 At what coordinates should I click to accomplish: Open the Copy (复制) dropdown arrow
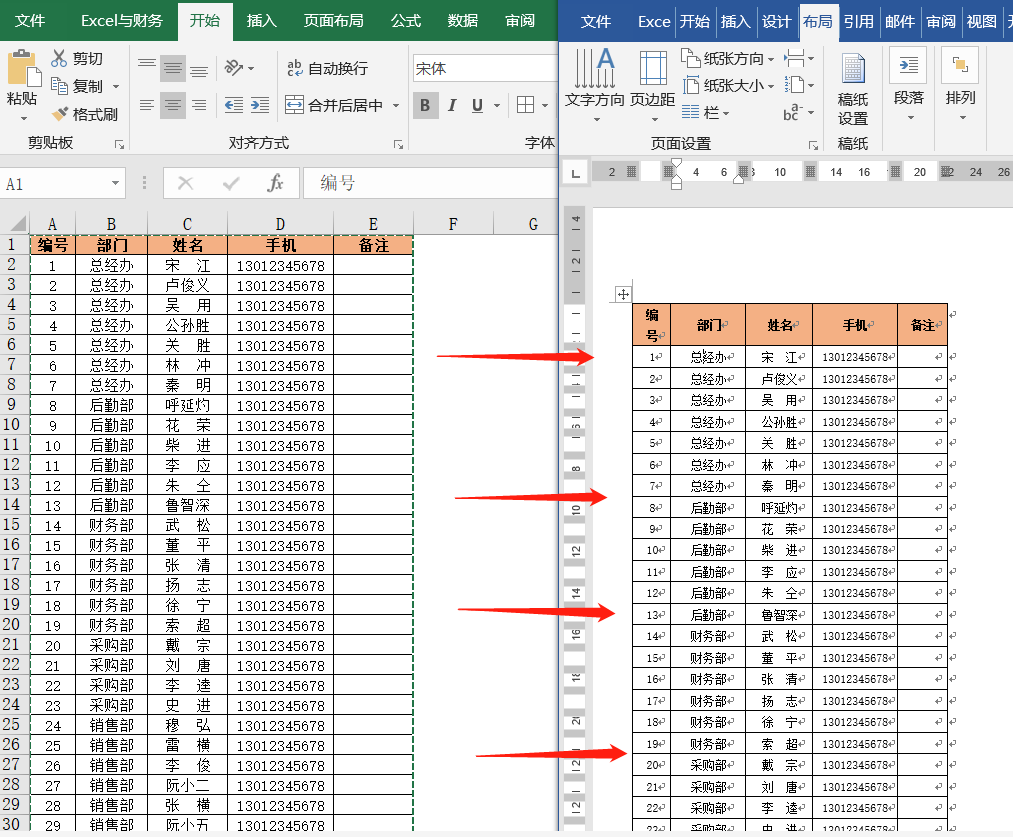(116, 86)
